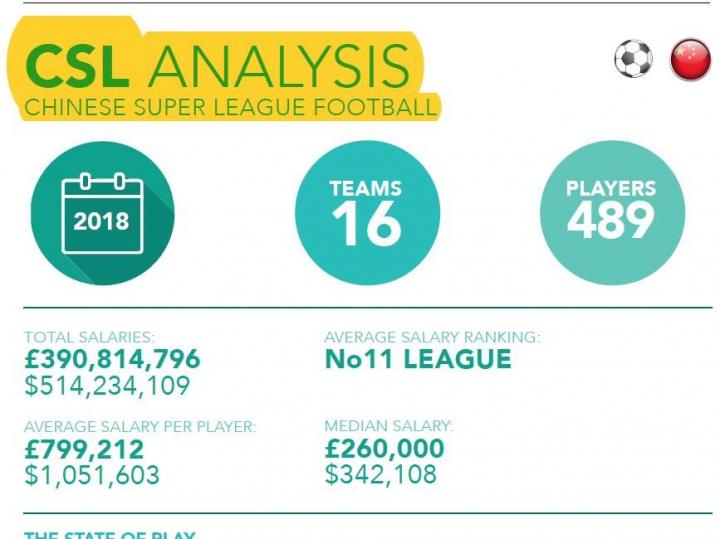Click the Total Salaries label
Screen dimensions: 720x539
[90, 337]
